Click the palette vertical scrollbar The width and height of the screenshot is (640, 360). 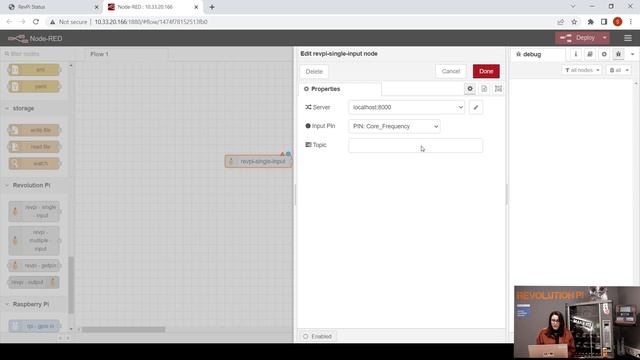point(71,285)
